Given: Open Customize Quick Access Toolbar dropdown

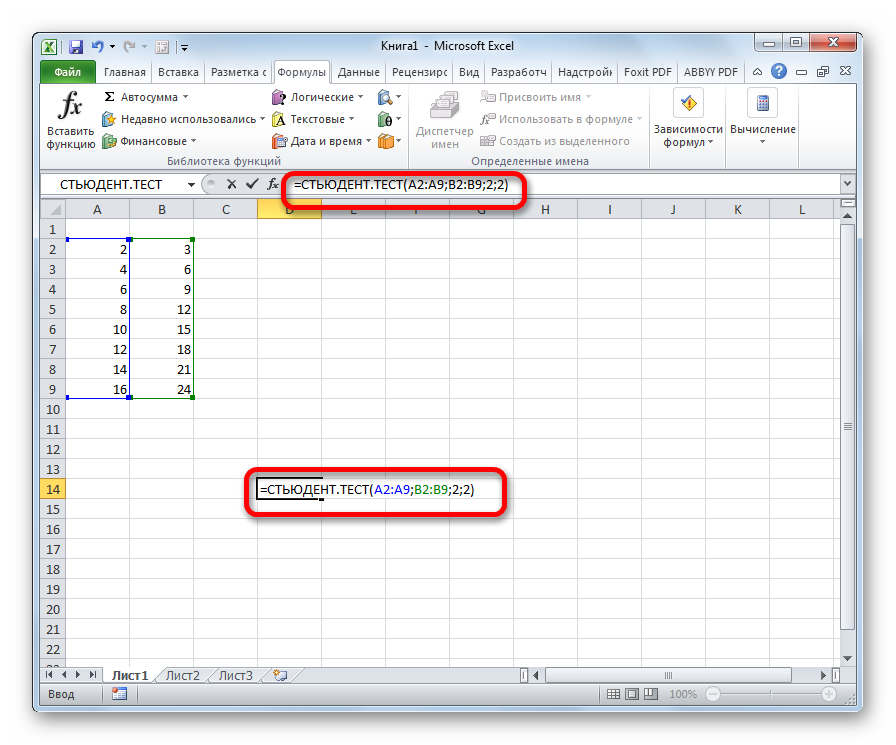Looking at the screenshot, I should pos(185,47).
